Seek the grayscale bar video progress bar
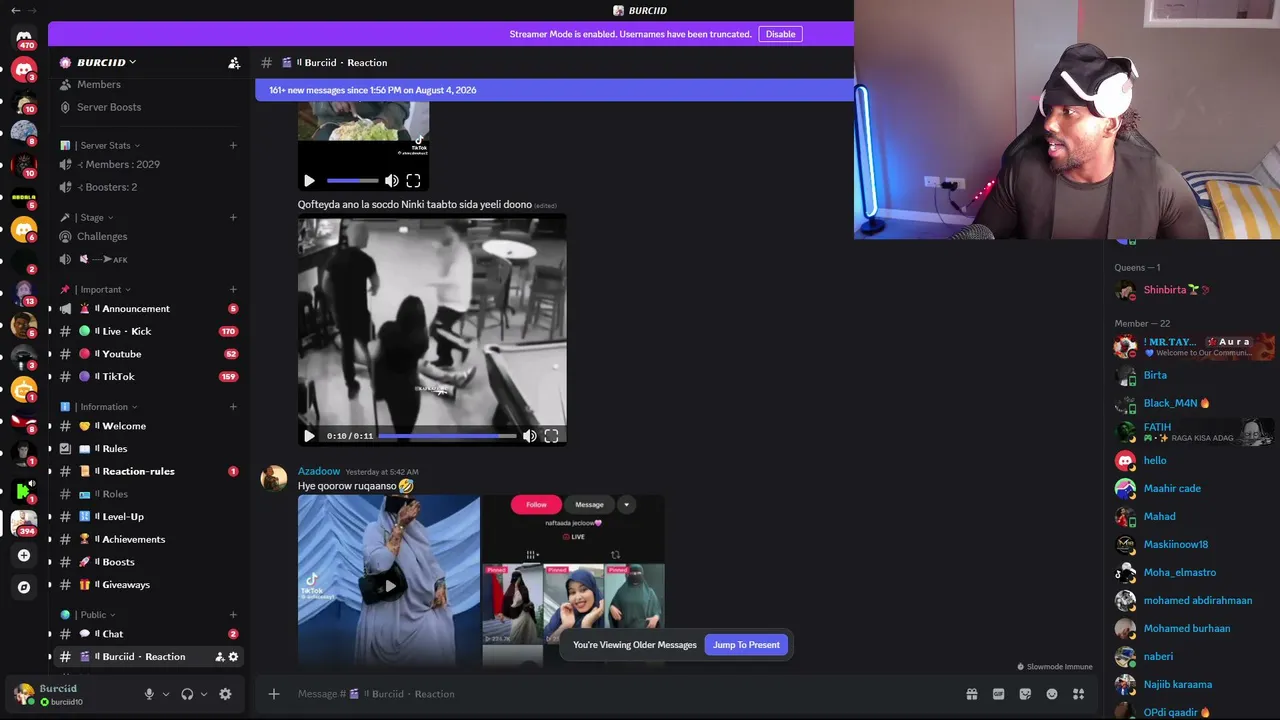The width and height of the screenshot is (1280, 720). pyautogui.click(x=447, y=436)
